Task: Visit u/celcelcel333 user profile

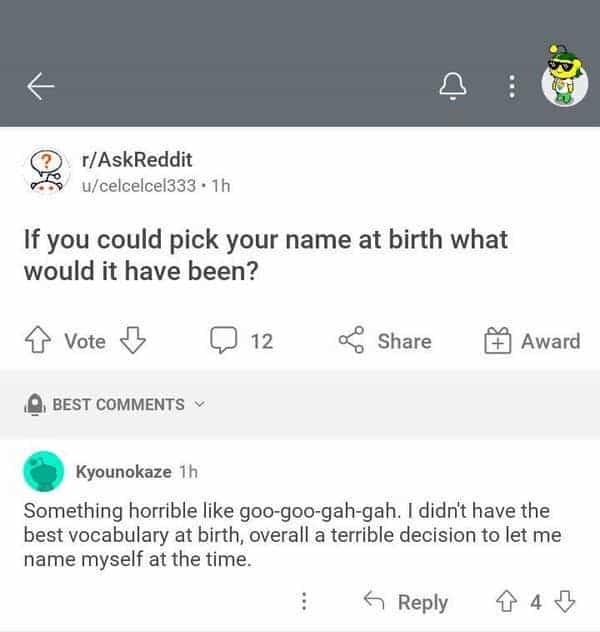Action: 138,186
